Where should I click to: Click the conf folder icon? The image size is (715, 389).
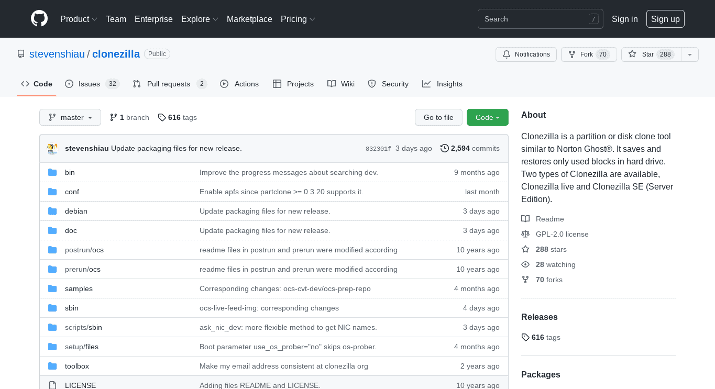pyautogui.click(x=52, y=192)
